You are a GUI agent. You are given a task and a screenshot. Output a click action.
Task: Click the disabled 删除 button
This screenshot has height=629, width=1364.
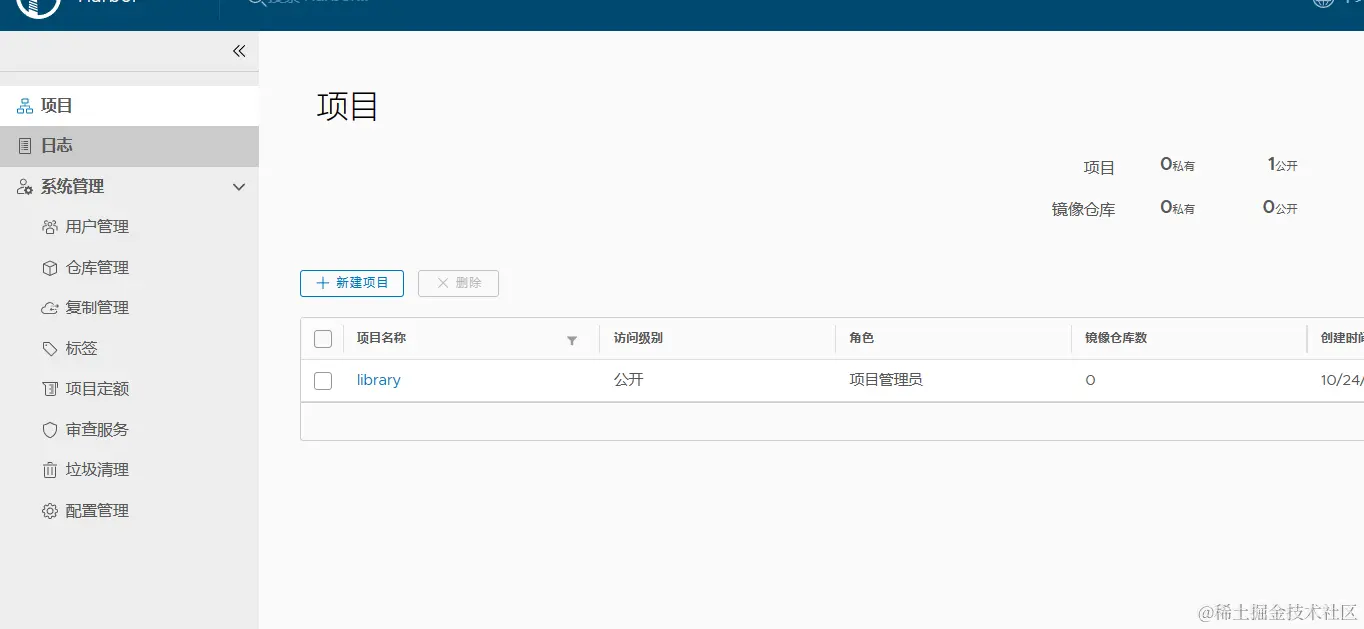(458, 283)
